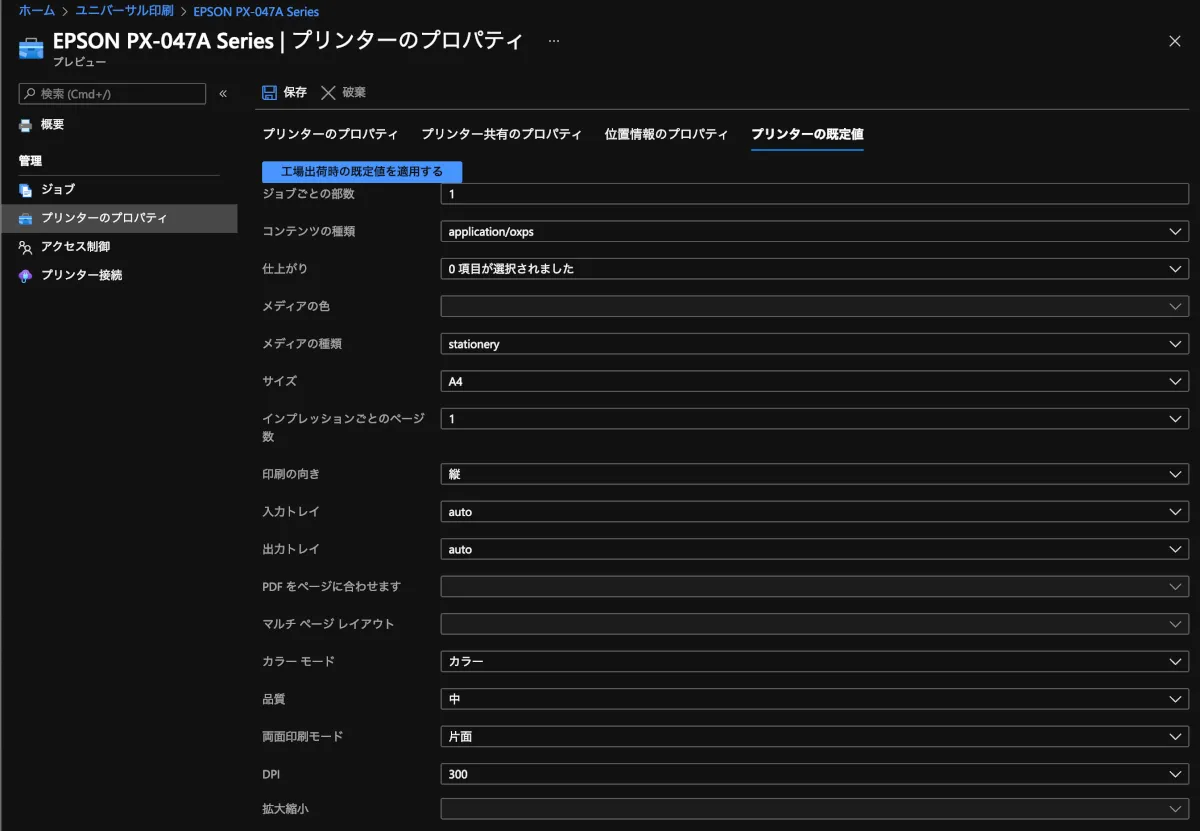Select アクセス制御 people icon in sidebar
The height and width of the screenshot is (831, 1200).
coord(26,247)
